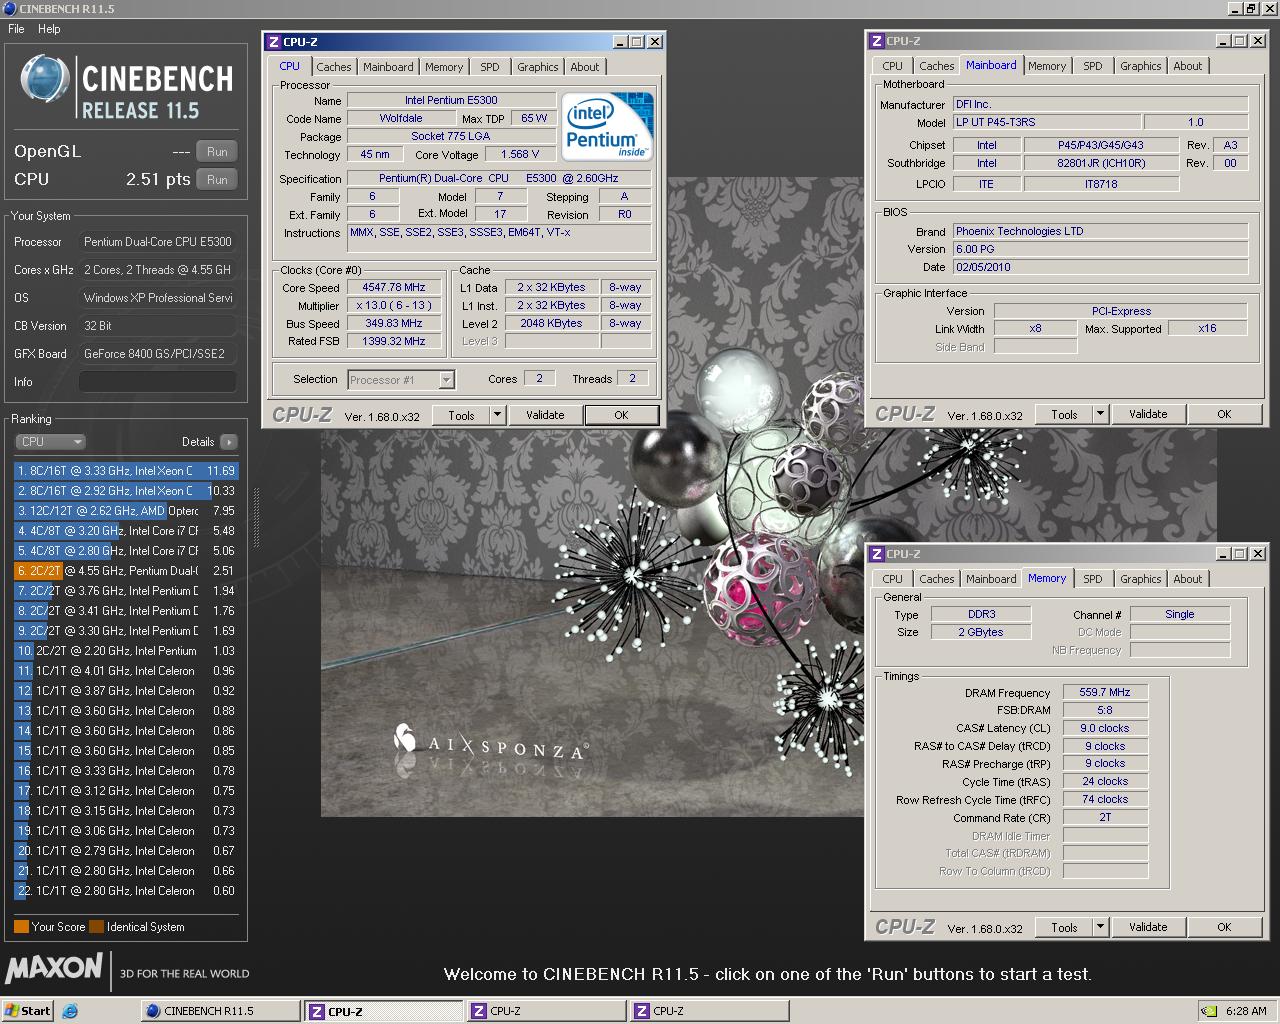
Task: Click the Your Score orange legend swatch
Action: click(21, 927)
